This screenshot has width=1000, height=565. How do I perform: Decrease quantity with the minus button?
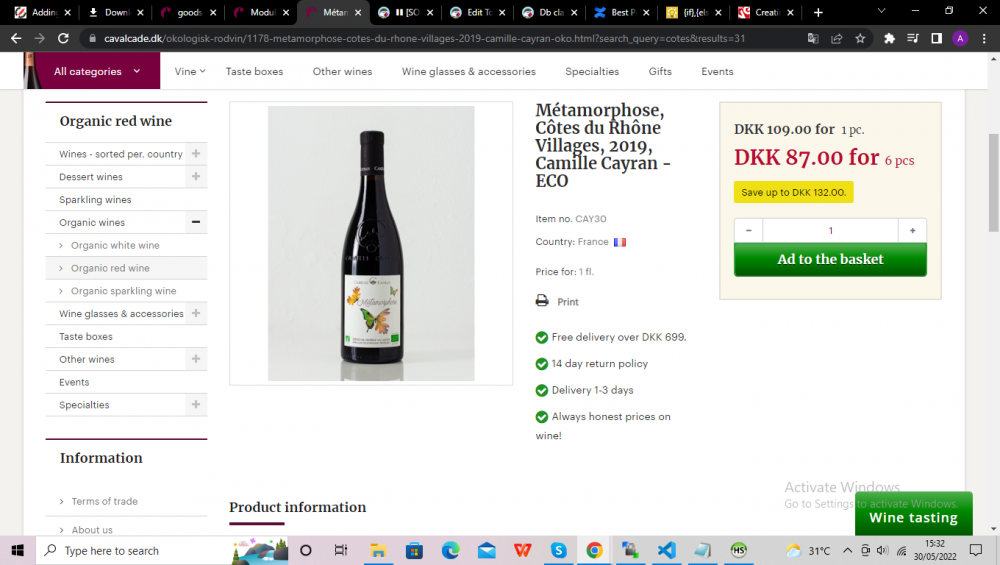pyautogui.click(x=749, y=230)
